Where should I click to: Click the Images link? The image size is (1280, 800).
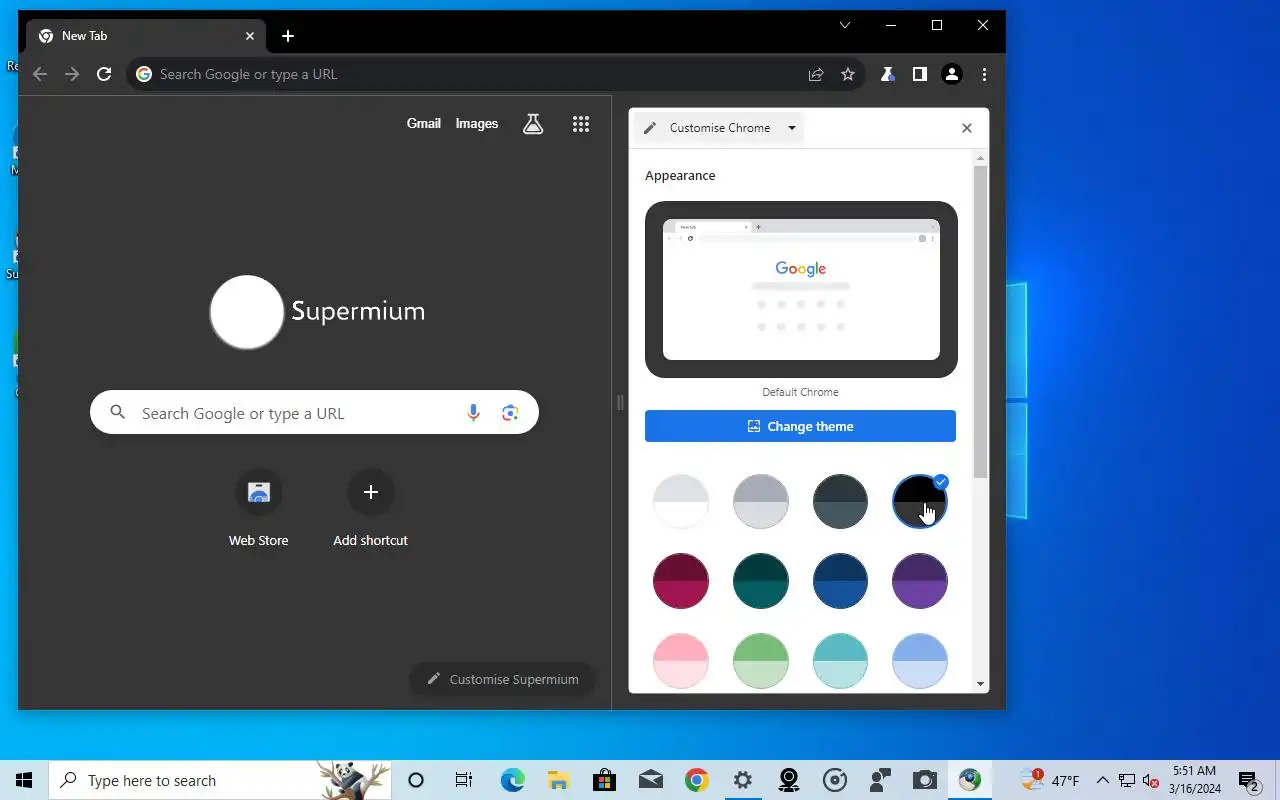pyautogui.click(x=477, y=124)
